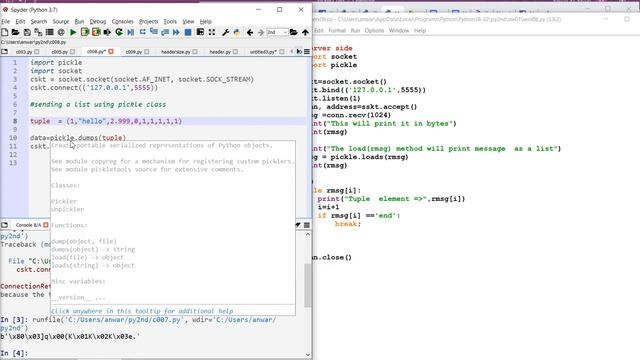Open file with the folder icon
The image size is (640, 360).
click(16, 32)
